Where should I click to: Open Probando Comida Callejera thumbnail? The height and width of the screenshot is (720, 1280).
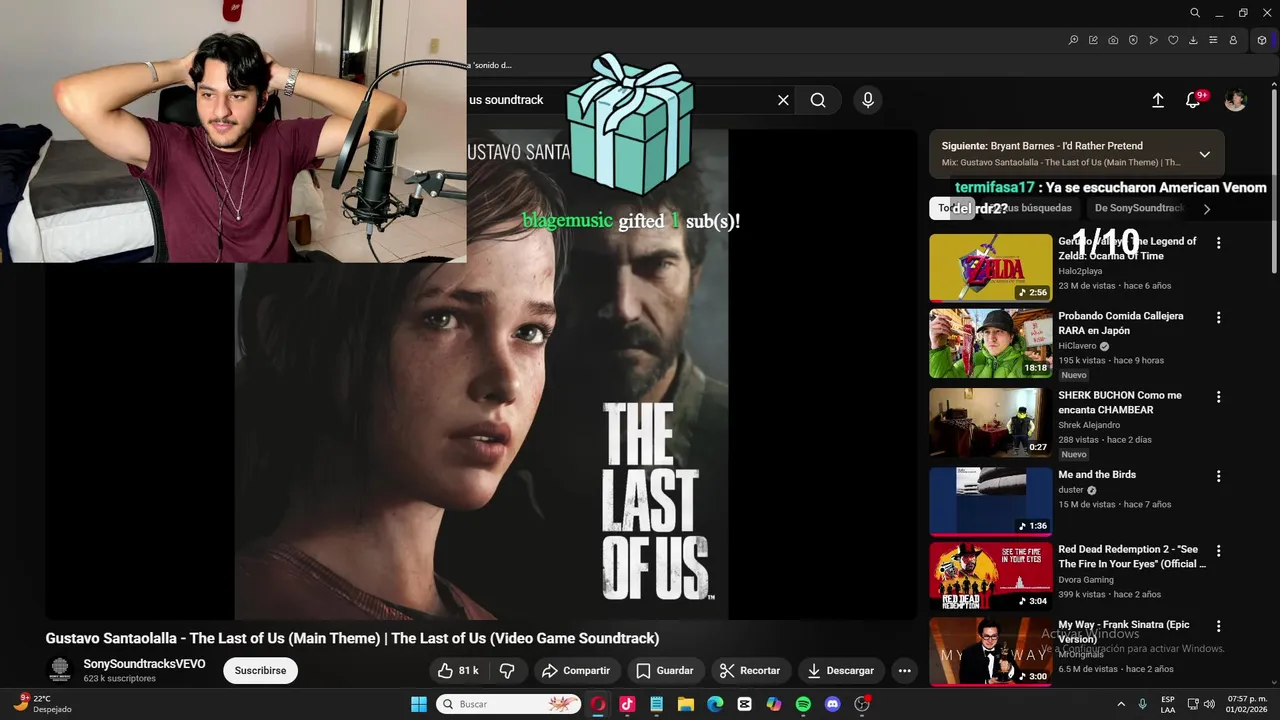tap(990, 343)
